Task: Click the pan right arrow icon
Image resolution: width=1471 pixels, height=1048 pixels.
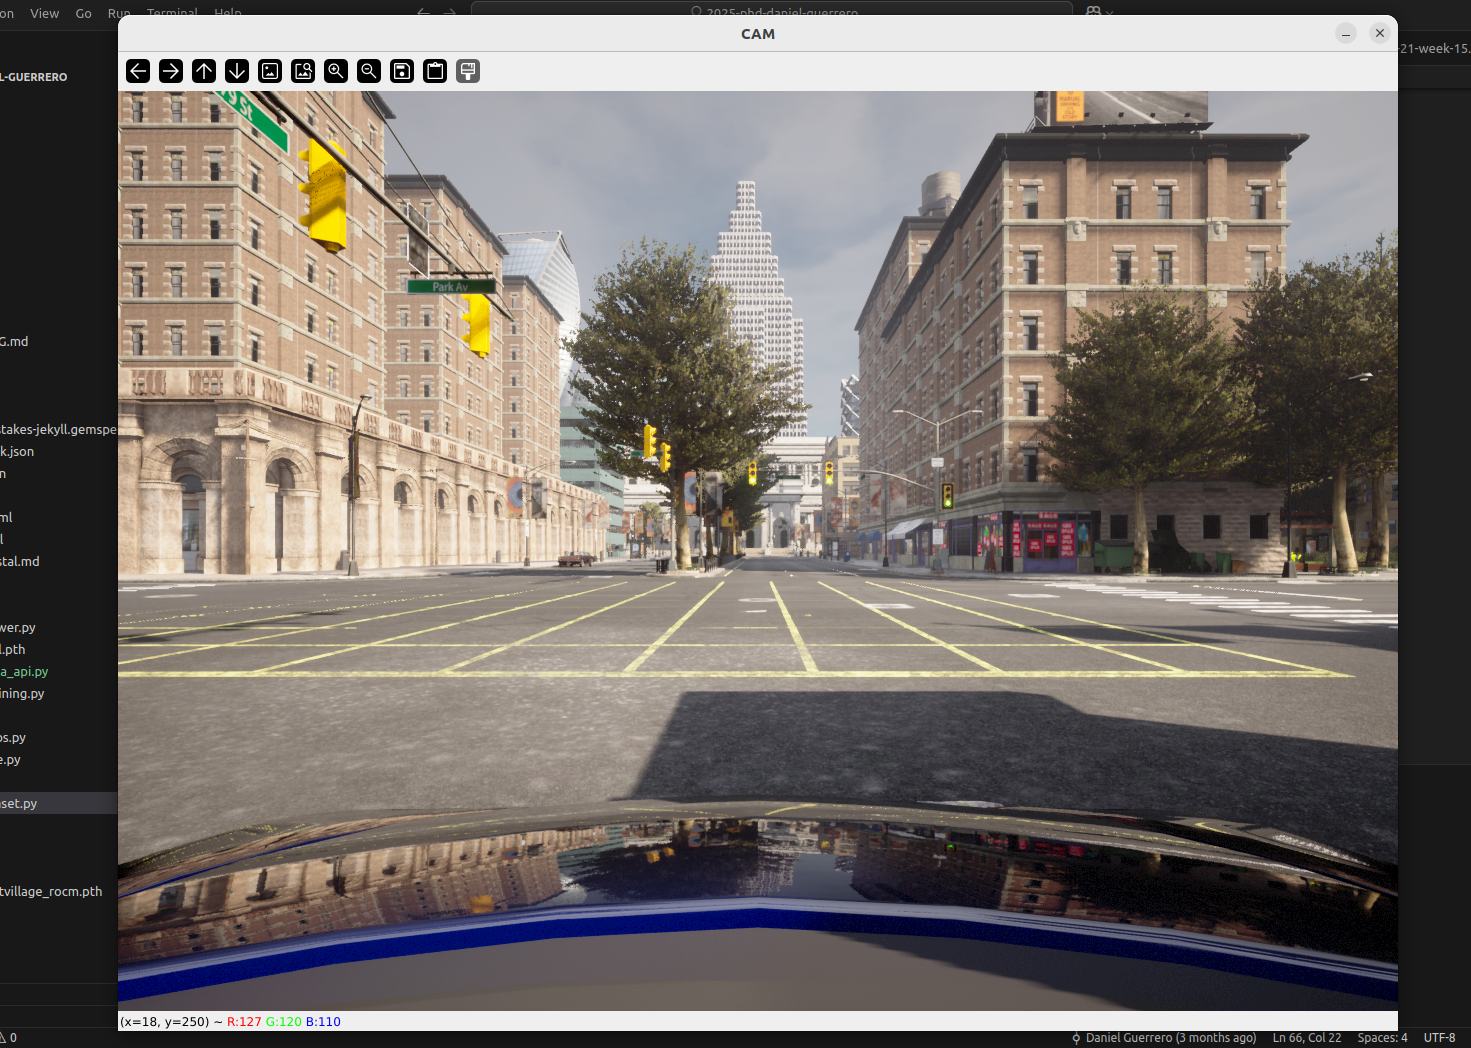Action: (171, 71)
